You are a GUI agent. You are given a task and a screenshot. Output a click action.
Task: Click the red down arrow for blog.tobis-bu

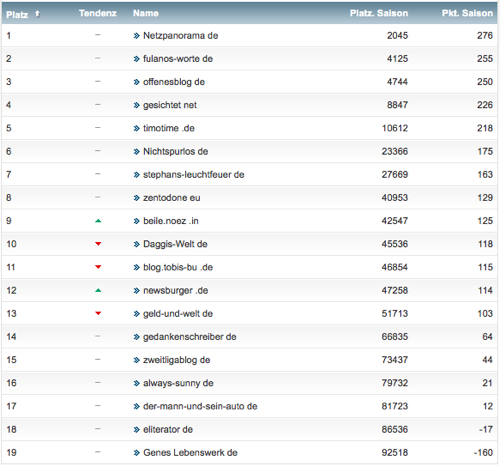point(98,267)
